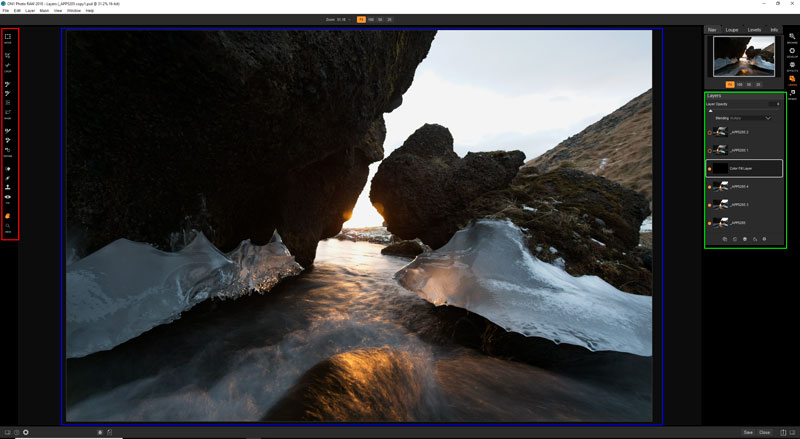Open the Browse module icon

pyautogui.click(x=792, y=38)
